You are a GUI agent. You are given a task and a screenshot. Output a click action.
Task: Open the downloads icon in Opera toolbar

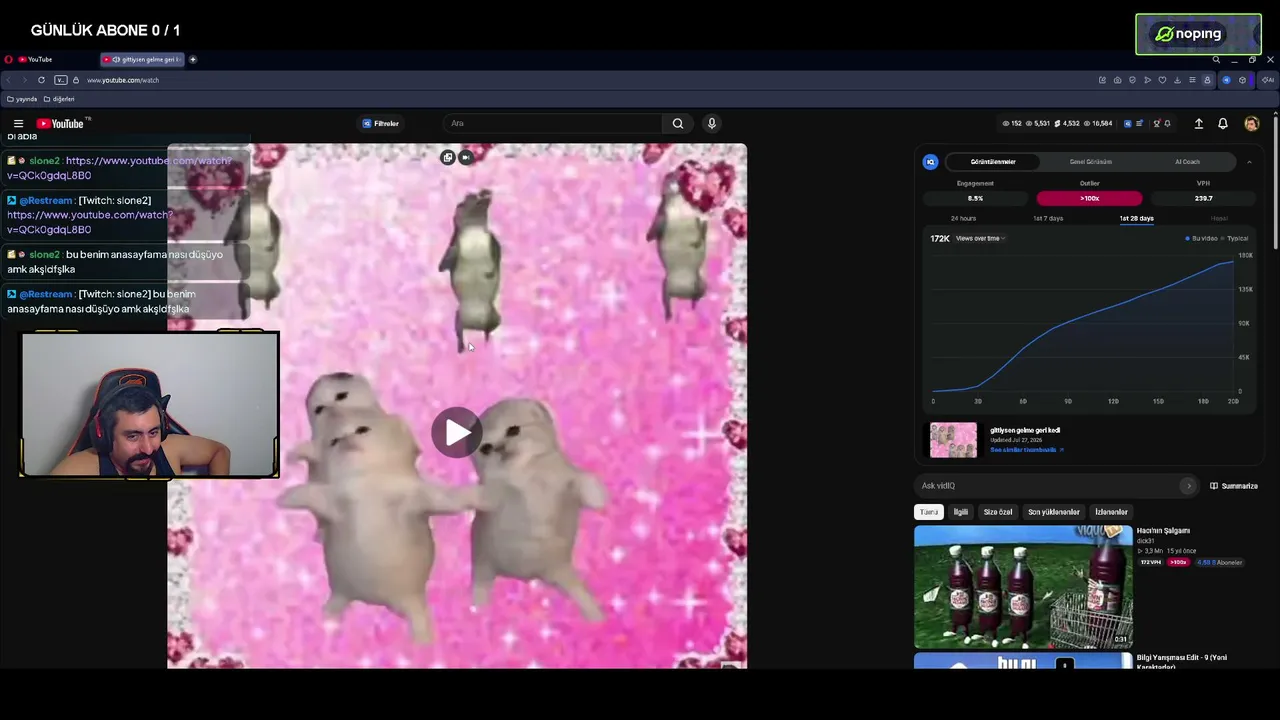click(1177, 80)
